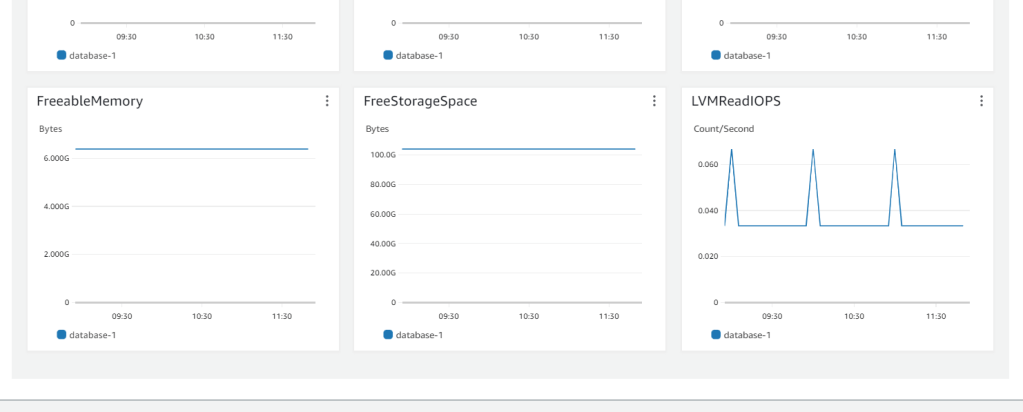Click database-1 legend swatch under LVMReadIOPS chart

point(716,335)
